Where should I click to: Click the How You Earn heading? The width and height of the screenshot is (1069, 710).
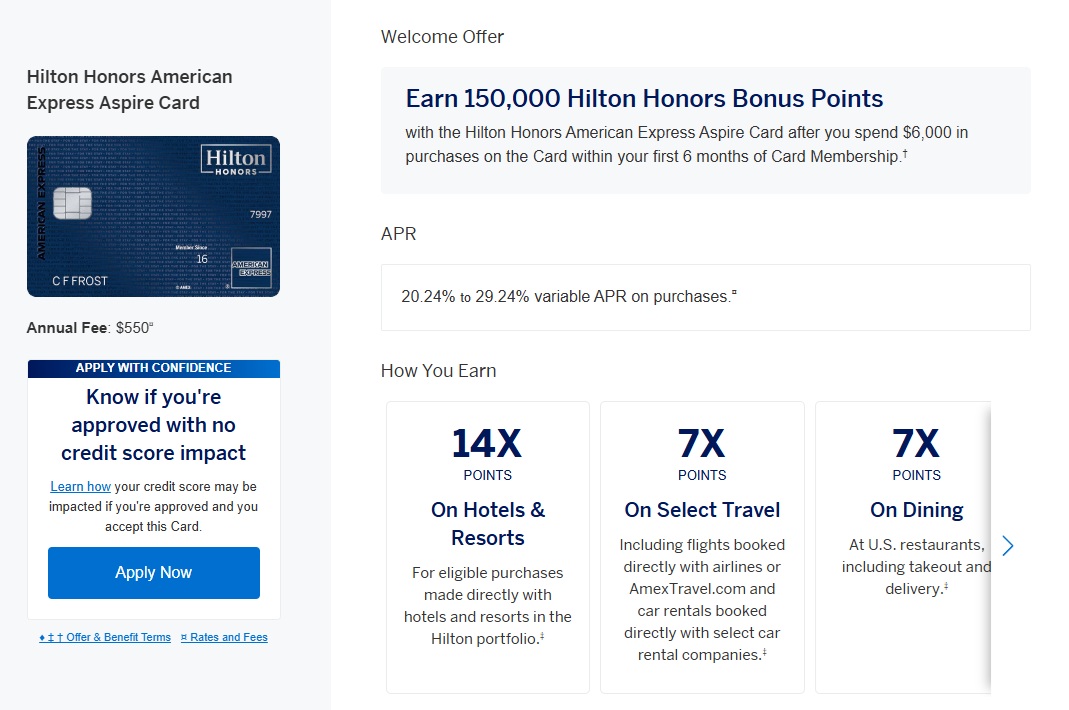[x=438, y=371]
